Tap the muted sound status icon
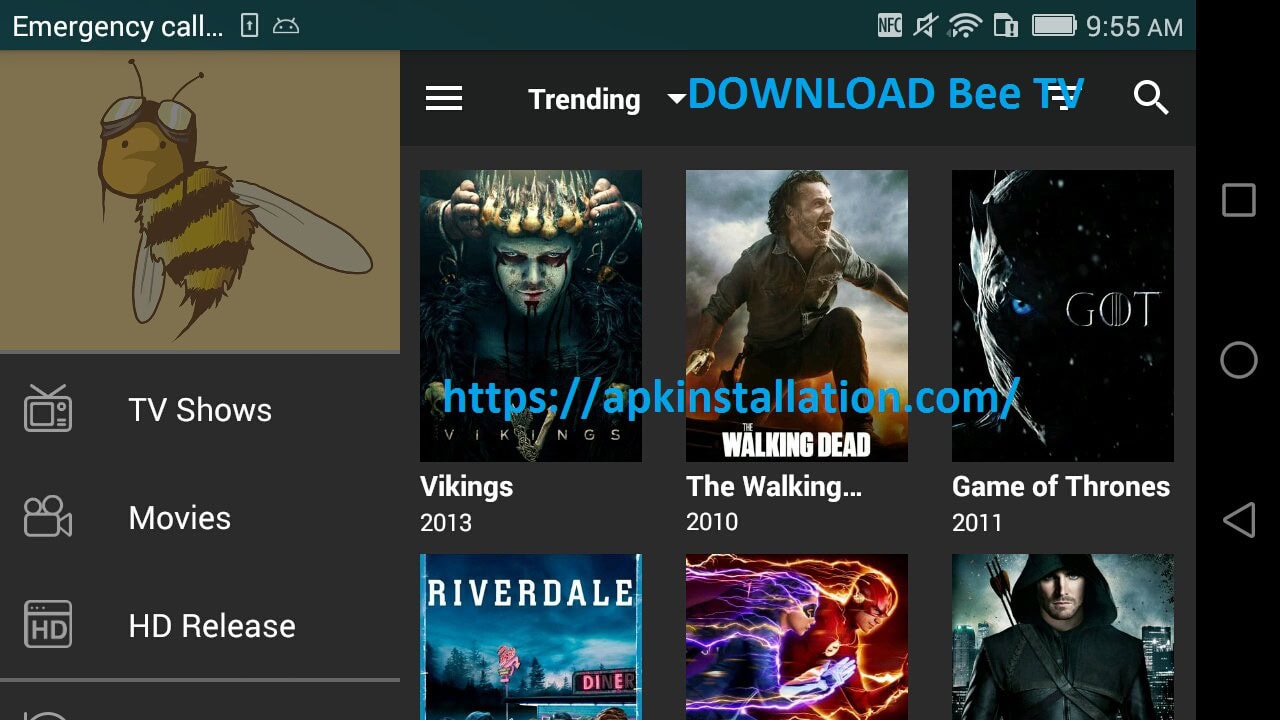 pos(926,26)
